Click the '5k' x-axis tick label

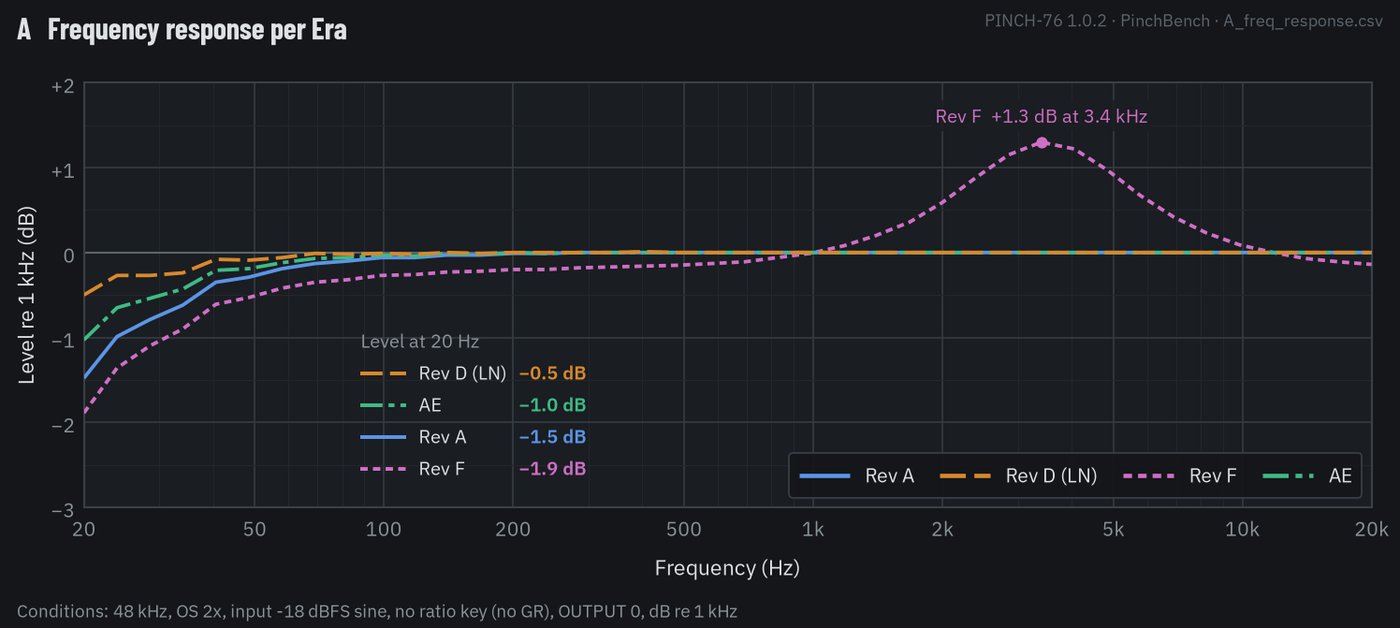coord(1113,527)
